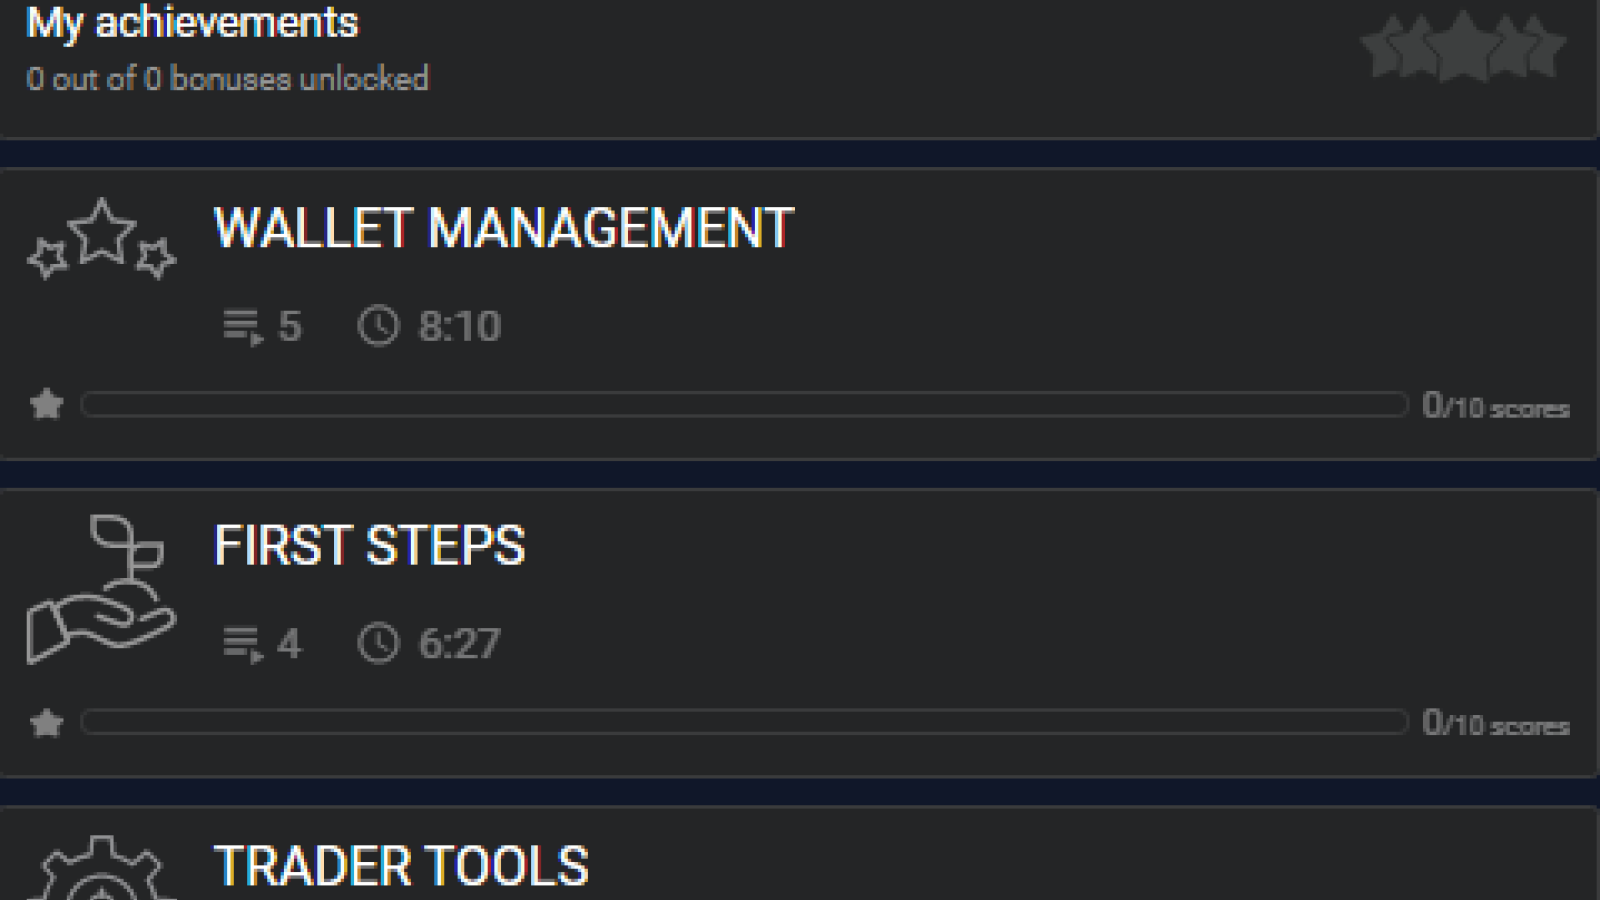Click the First Steps 0/10 scores label
Viewport: 1600px width, 900px height.
pyautogui.click(x=1496, y=722)
